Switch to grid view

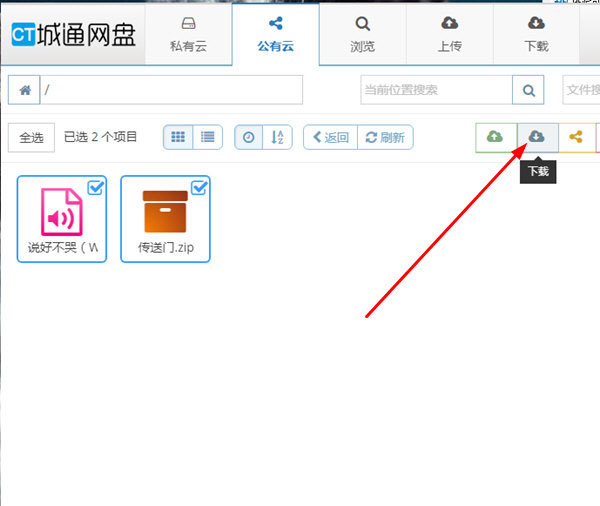178,137
